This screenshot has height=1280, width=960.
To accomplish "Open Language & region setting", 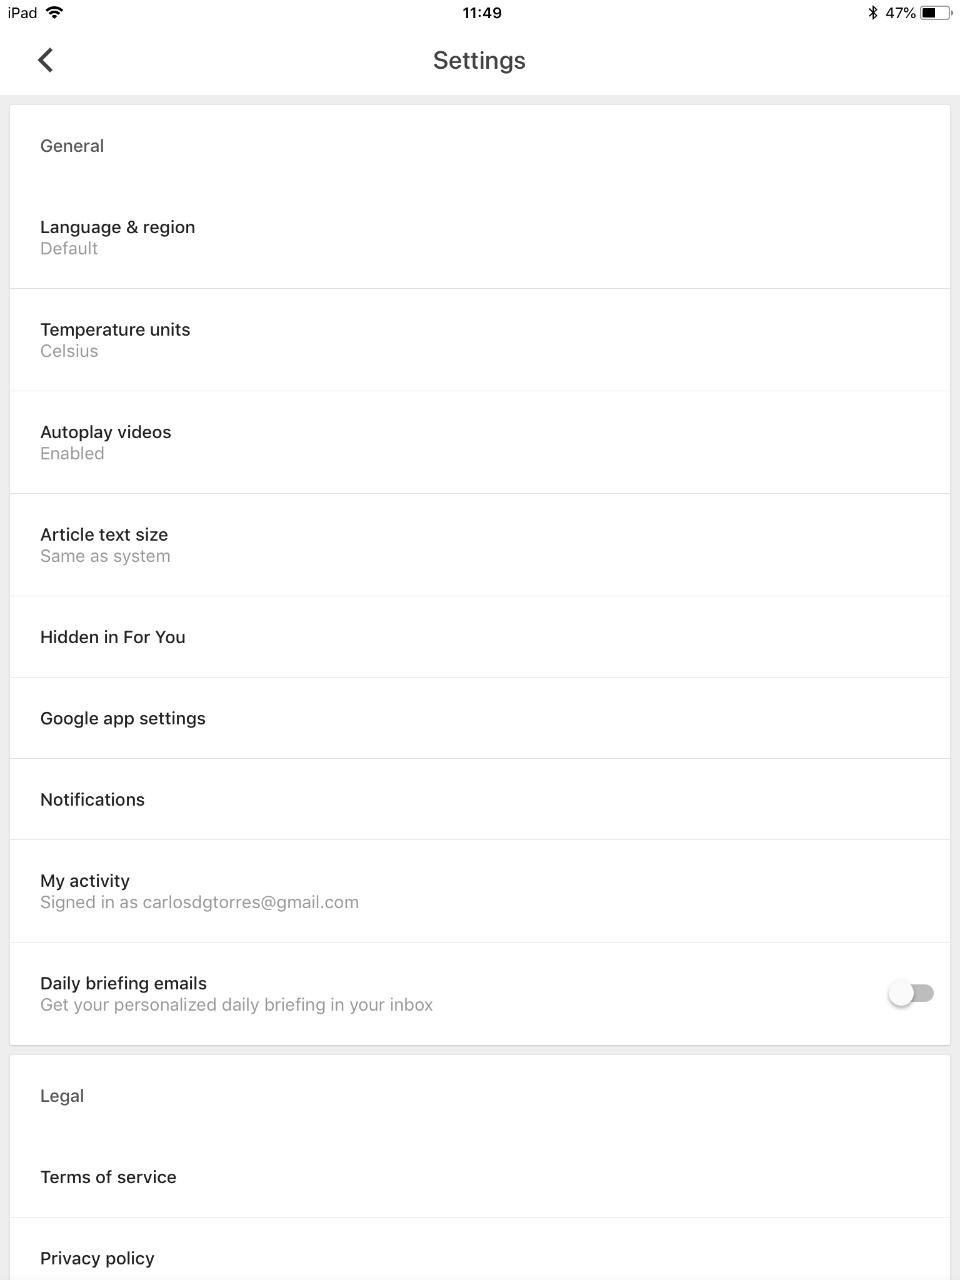I will (x=118, y=237).
